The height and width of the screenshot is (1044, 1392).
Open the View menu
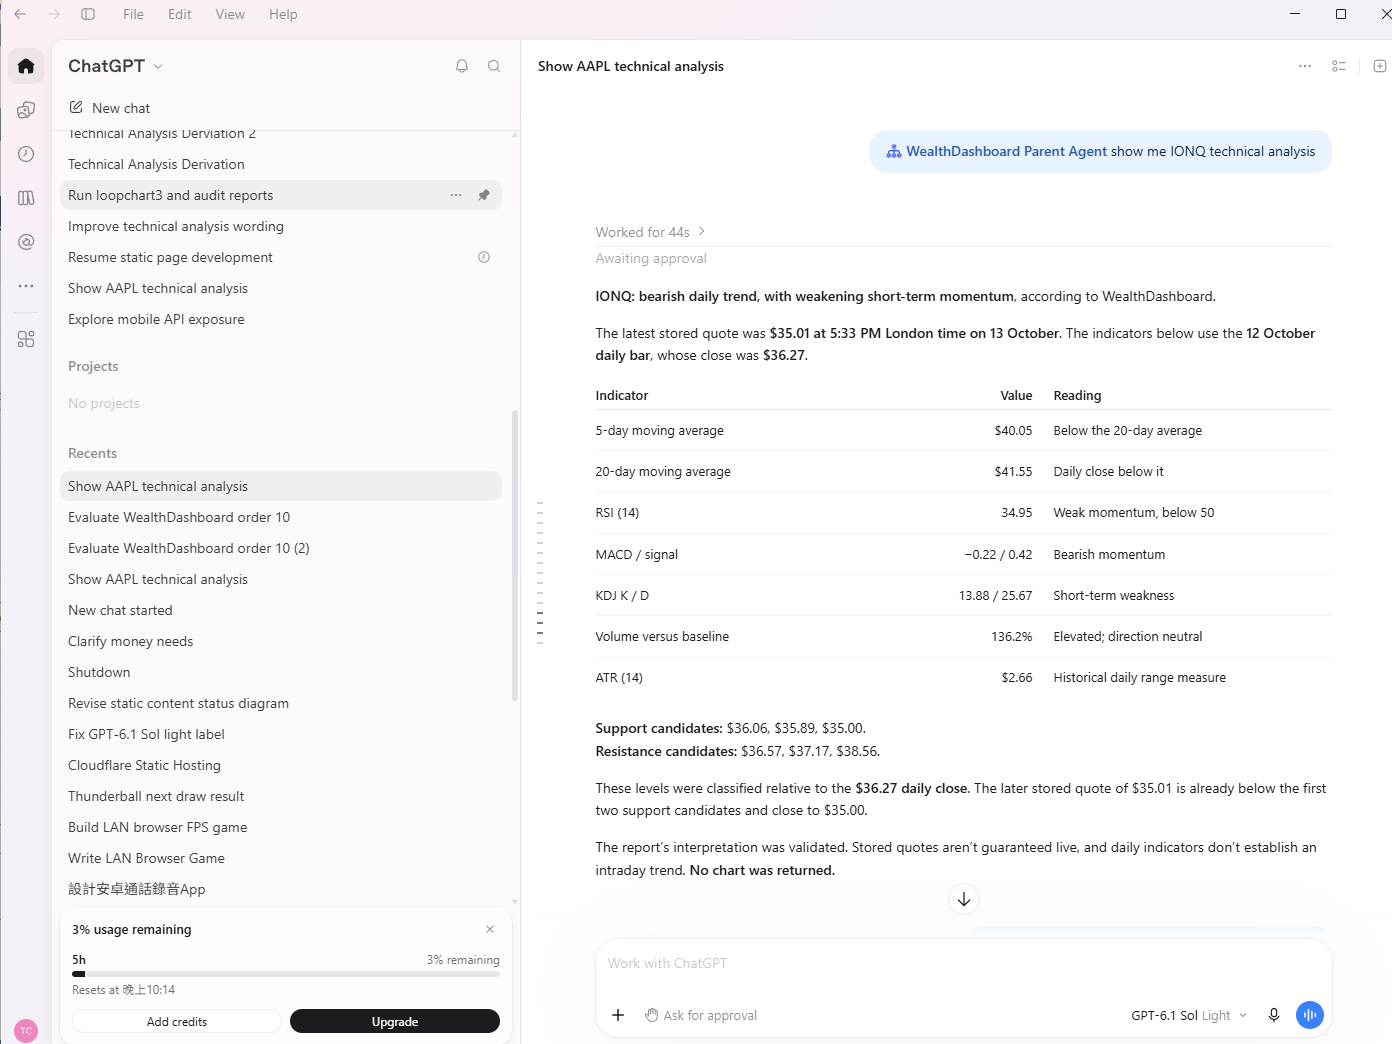230,14
